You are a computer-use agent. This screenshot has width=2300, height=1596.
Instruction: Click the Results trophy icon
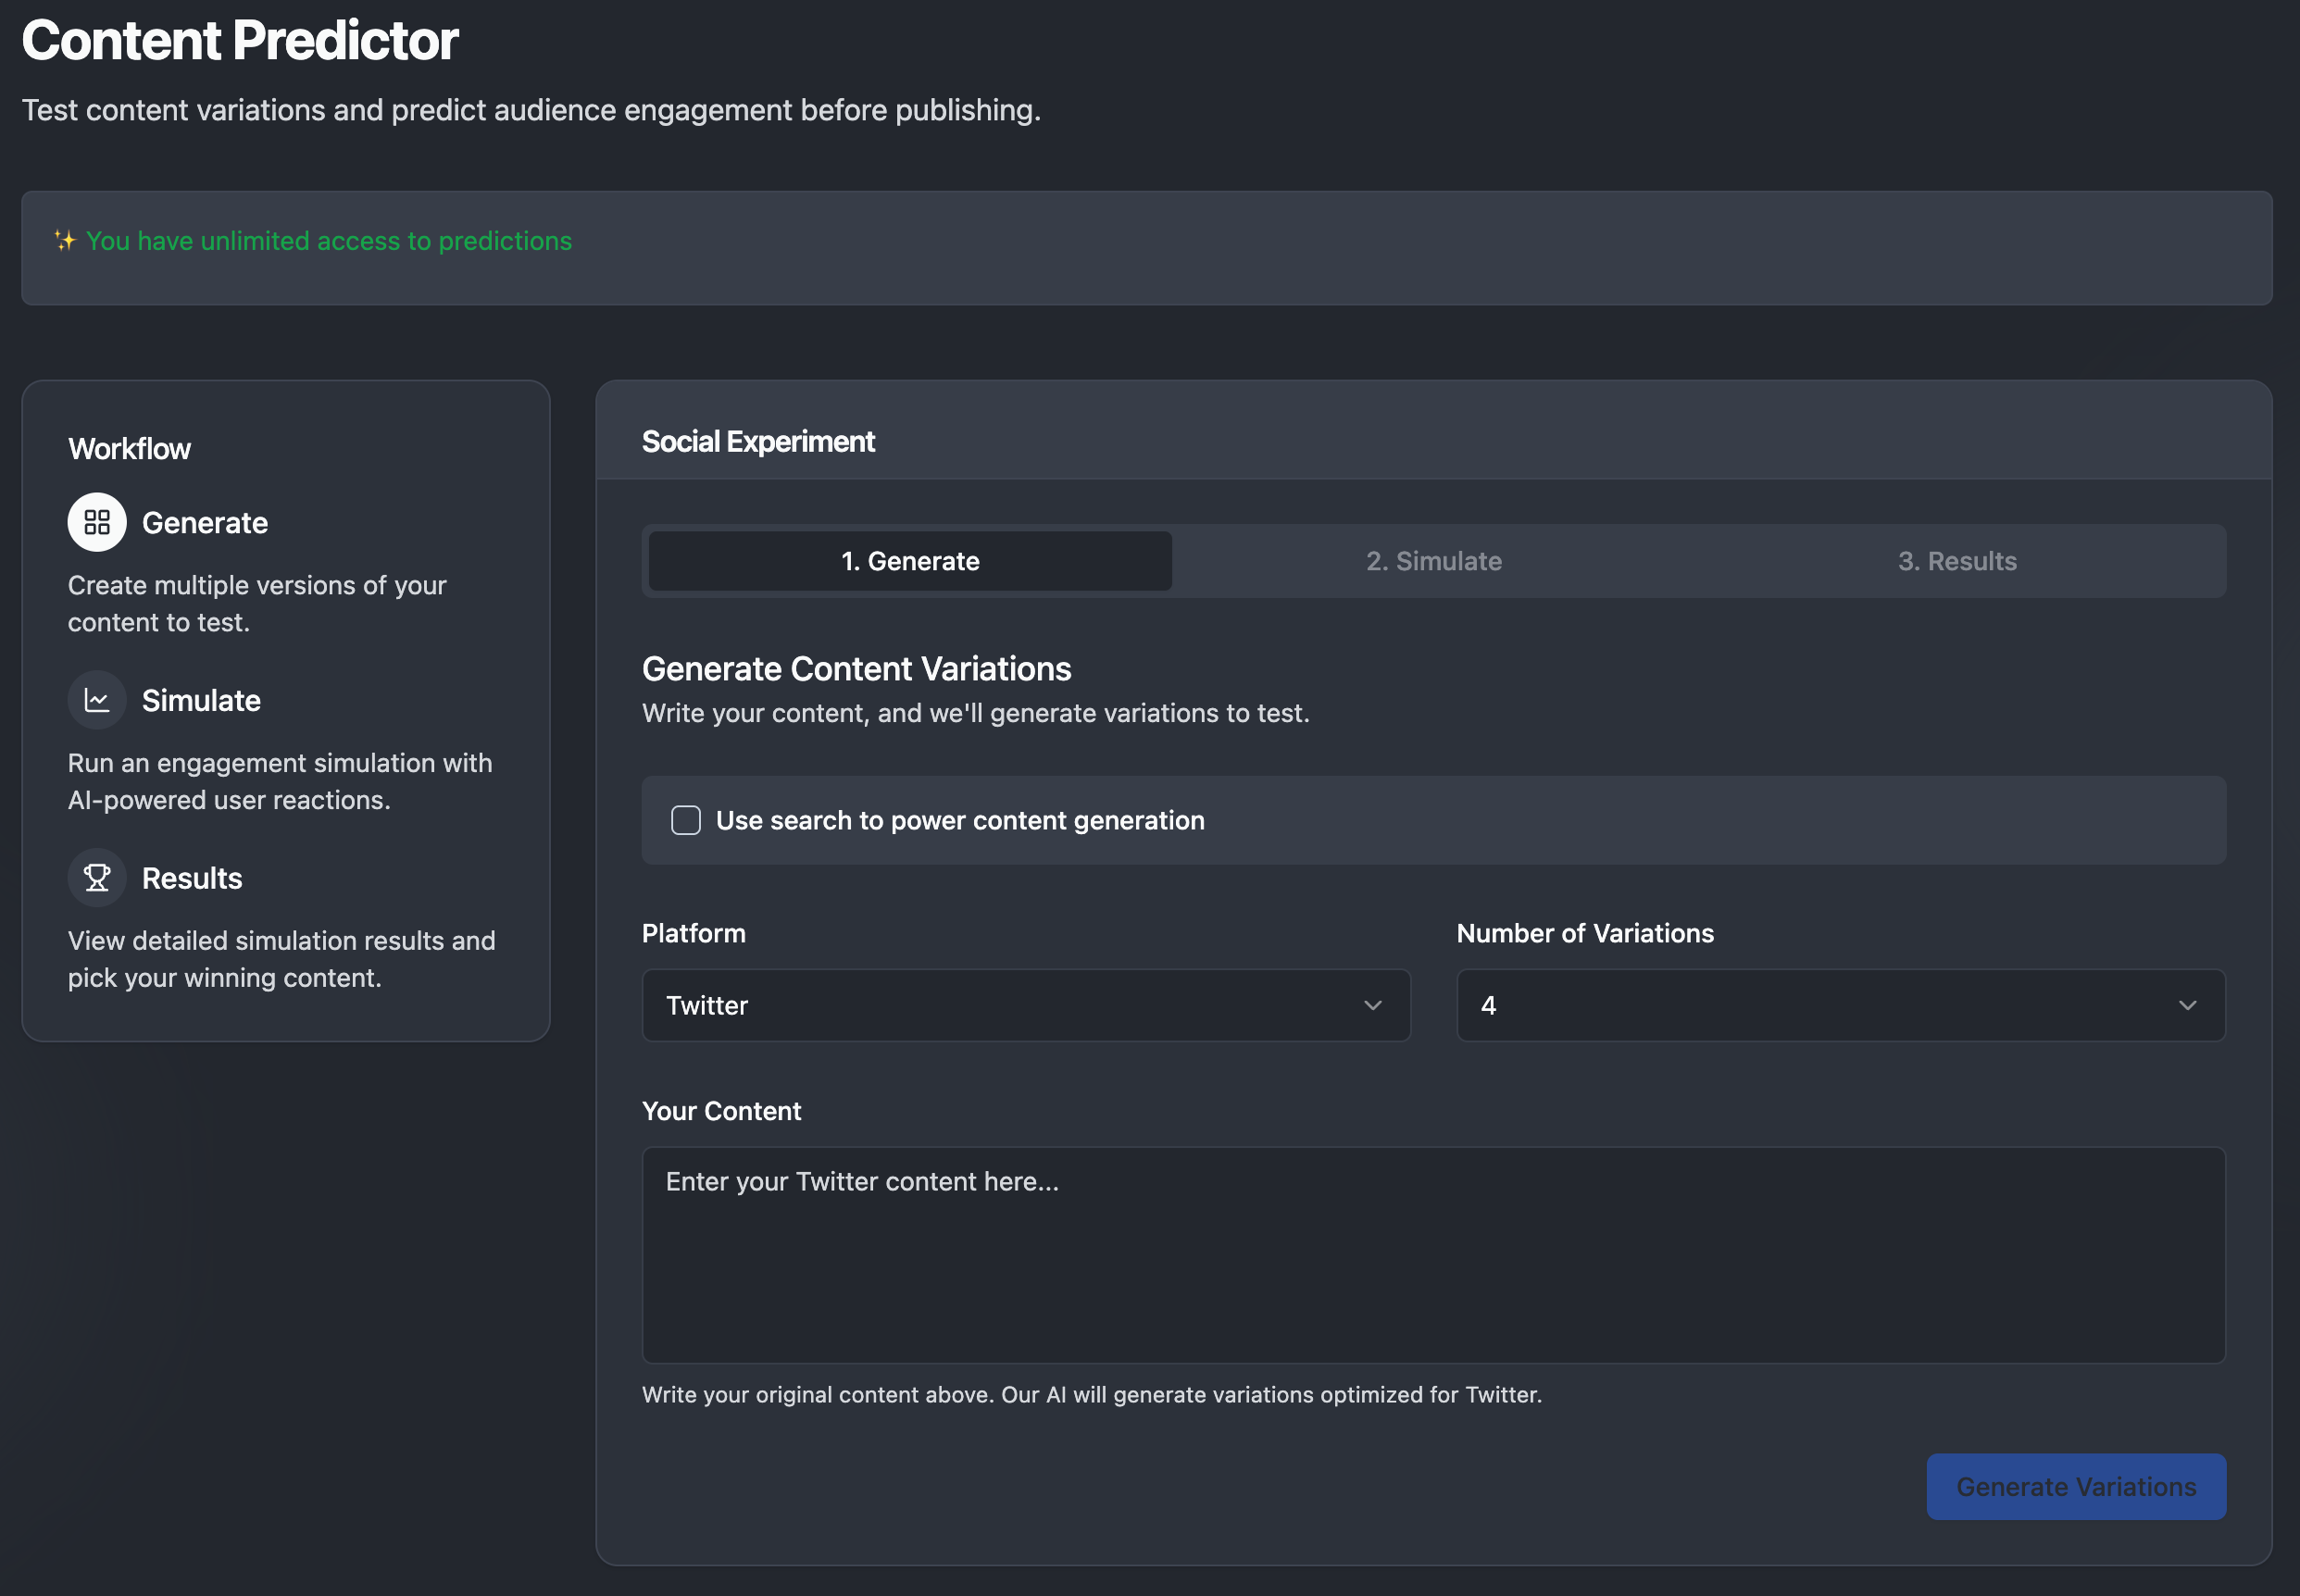click(97, 877)
